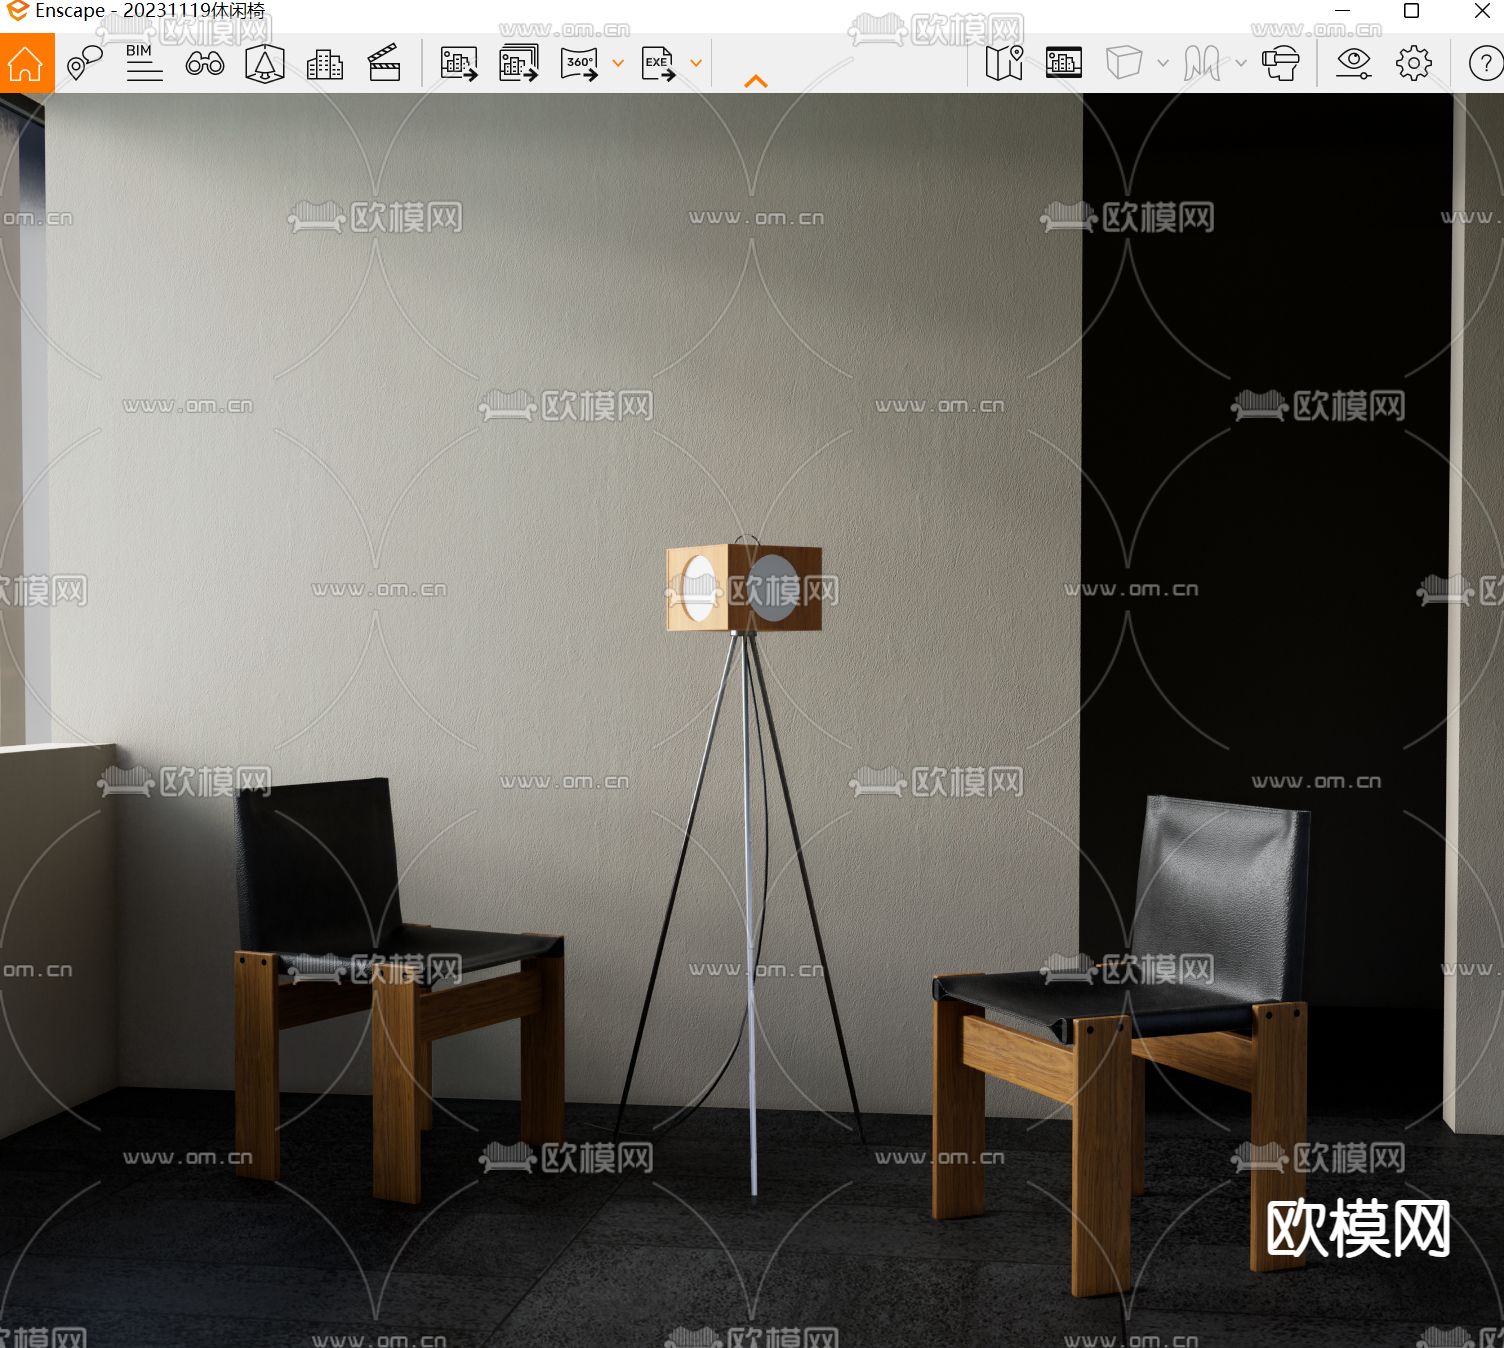Open the dropdown arrow beside the curtain icon
The image size is (1504, 1348).
(x=1240, y=63)
